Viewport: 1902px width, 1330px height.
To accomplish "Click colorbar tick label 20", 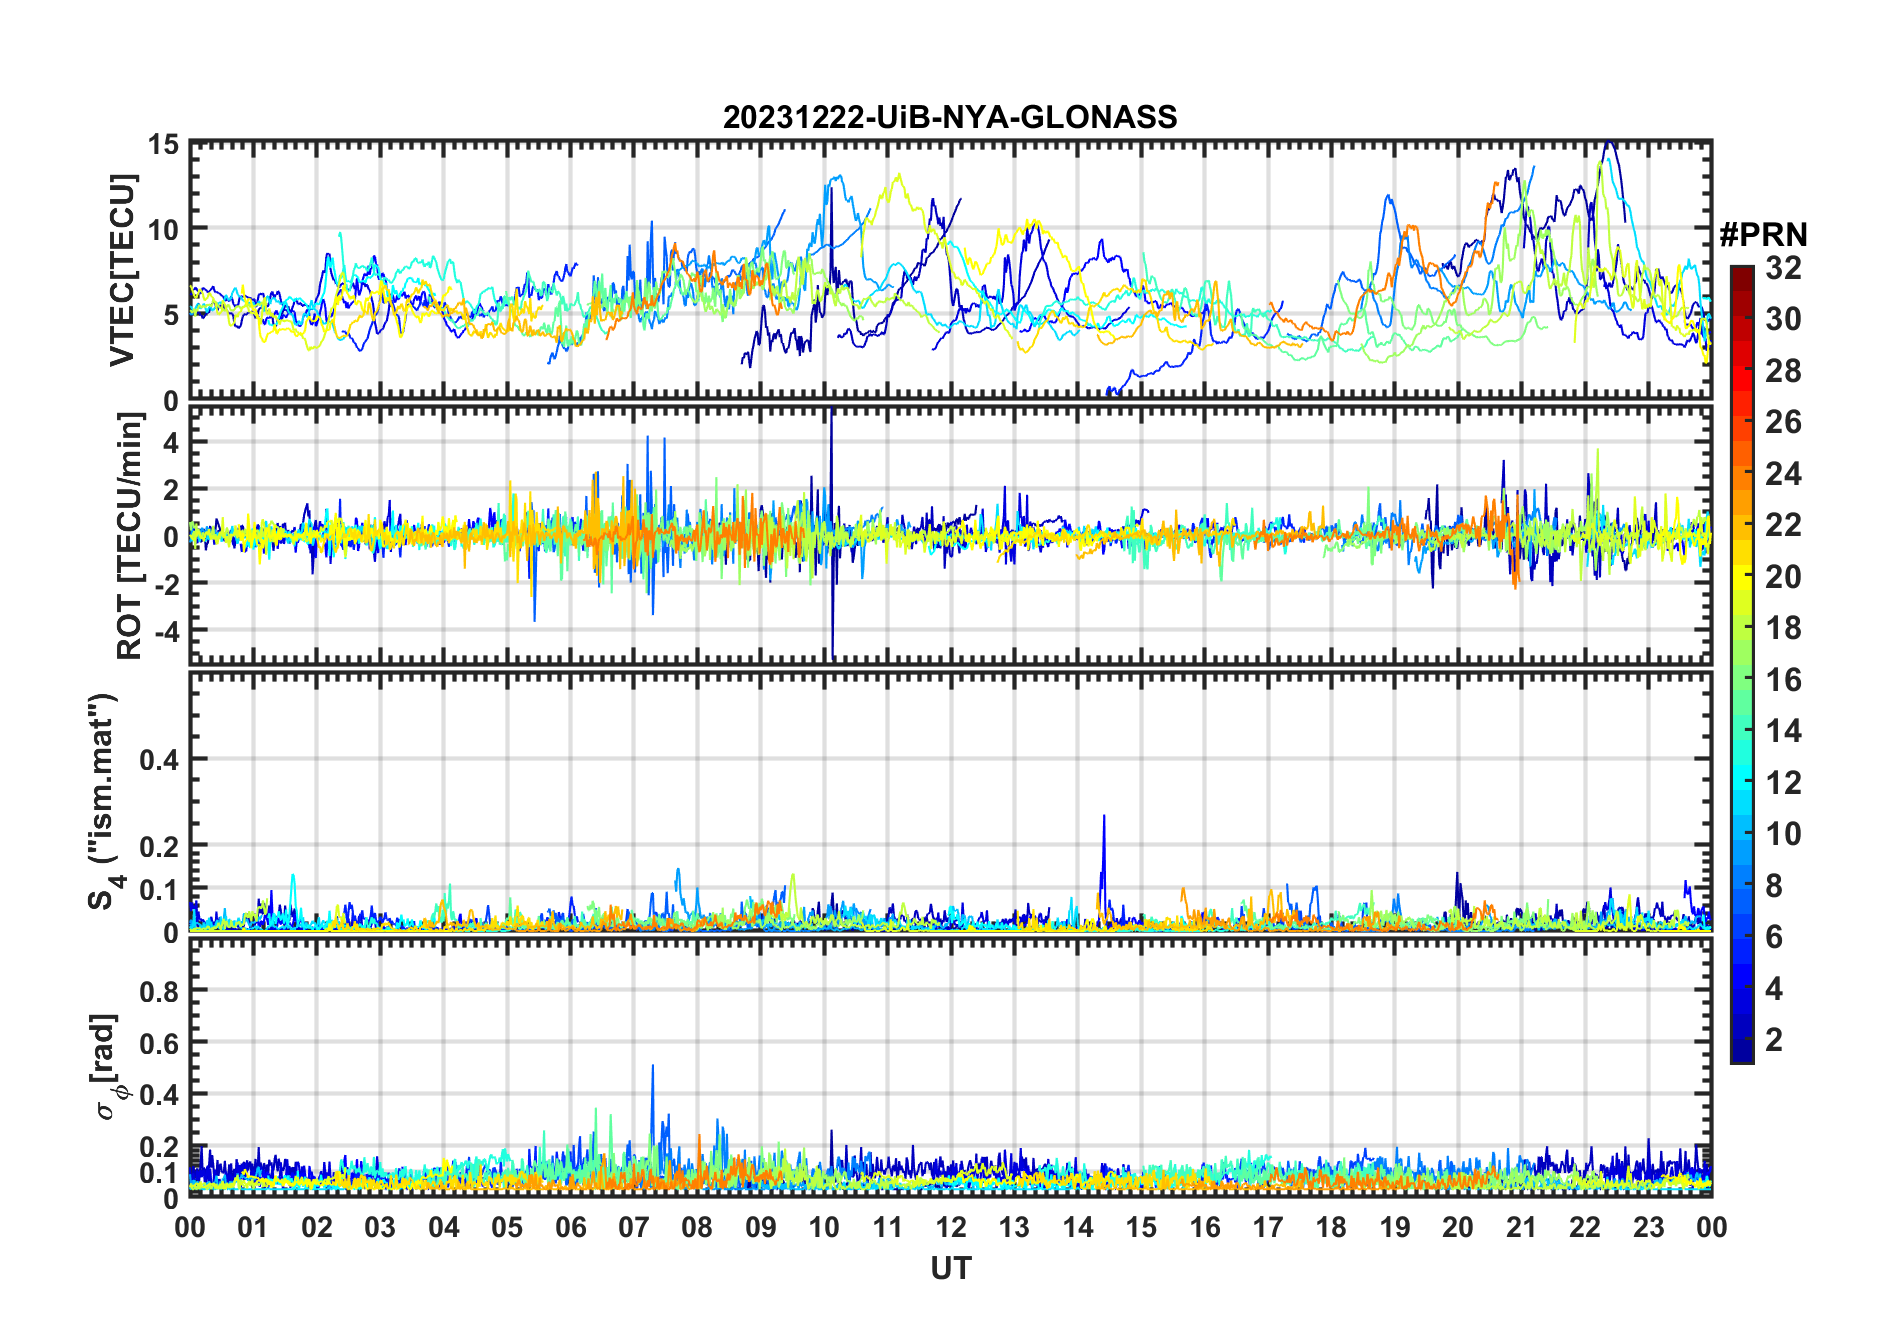I will [x=1783, y=576].
